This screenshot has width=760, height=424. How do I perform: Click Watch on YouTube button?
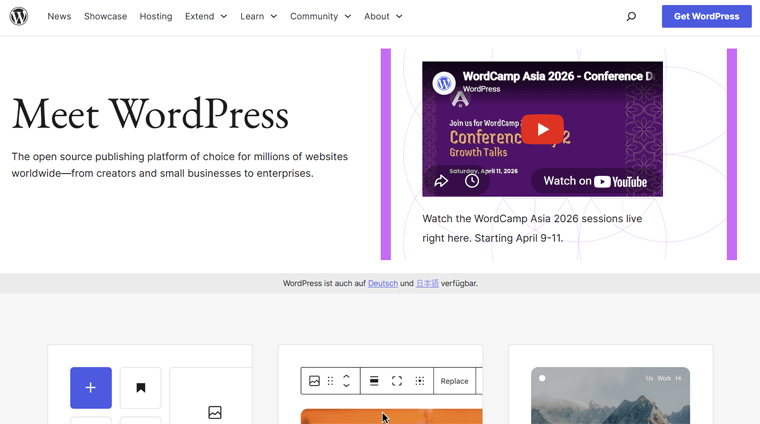596,182
